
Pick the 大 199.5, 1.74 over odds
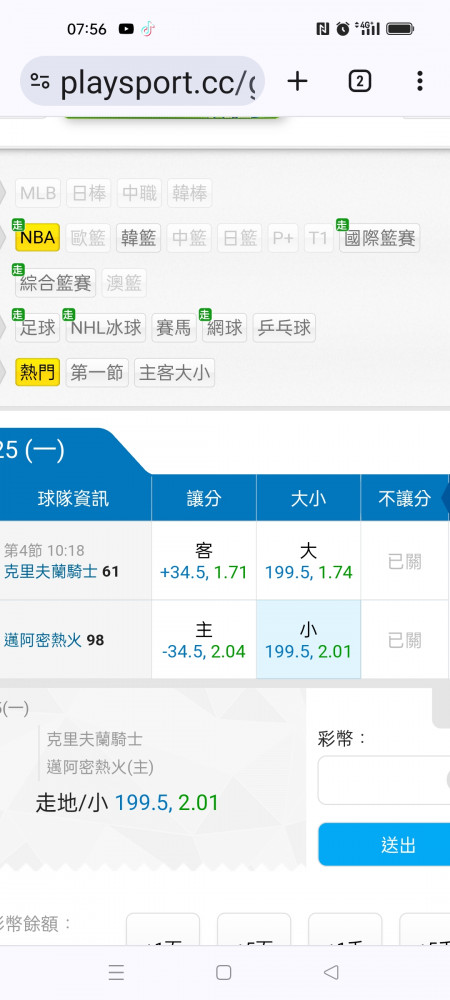(x=308, y=561)
